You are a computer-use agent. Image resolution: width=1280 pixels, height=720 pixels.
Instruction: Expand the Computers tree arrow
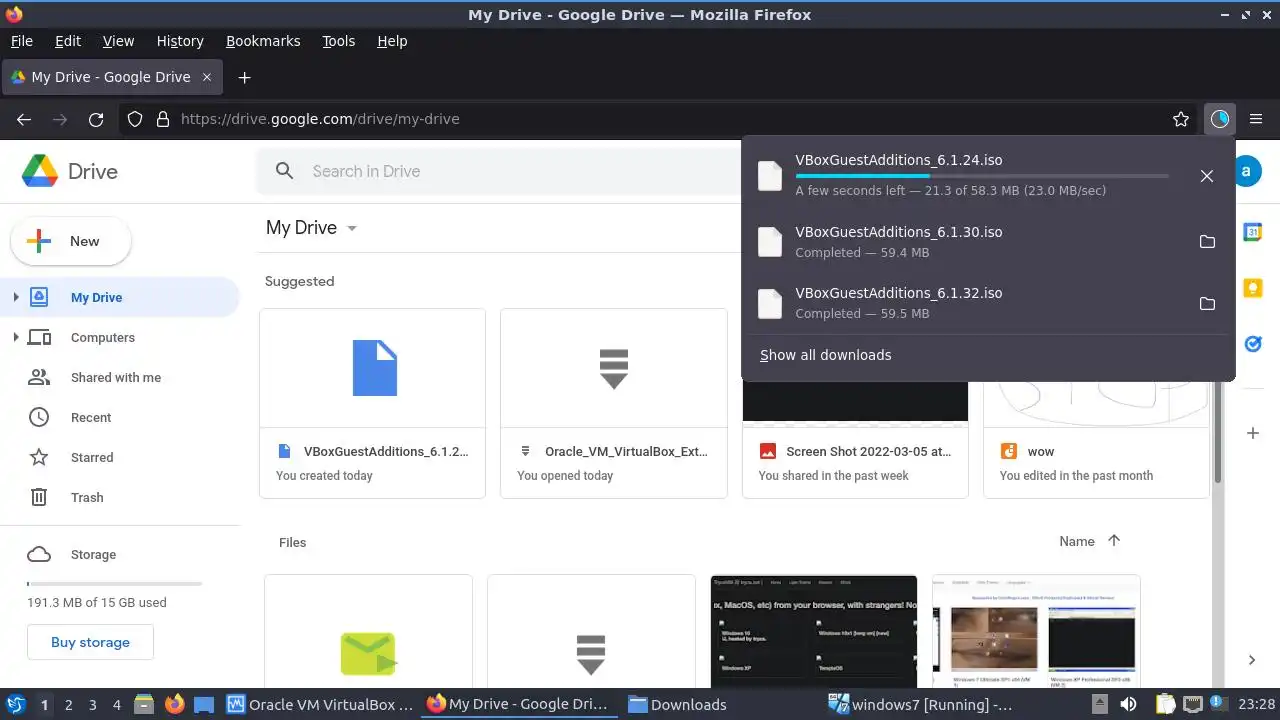tap(16, 337)
